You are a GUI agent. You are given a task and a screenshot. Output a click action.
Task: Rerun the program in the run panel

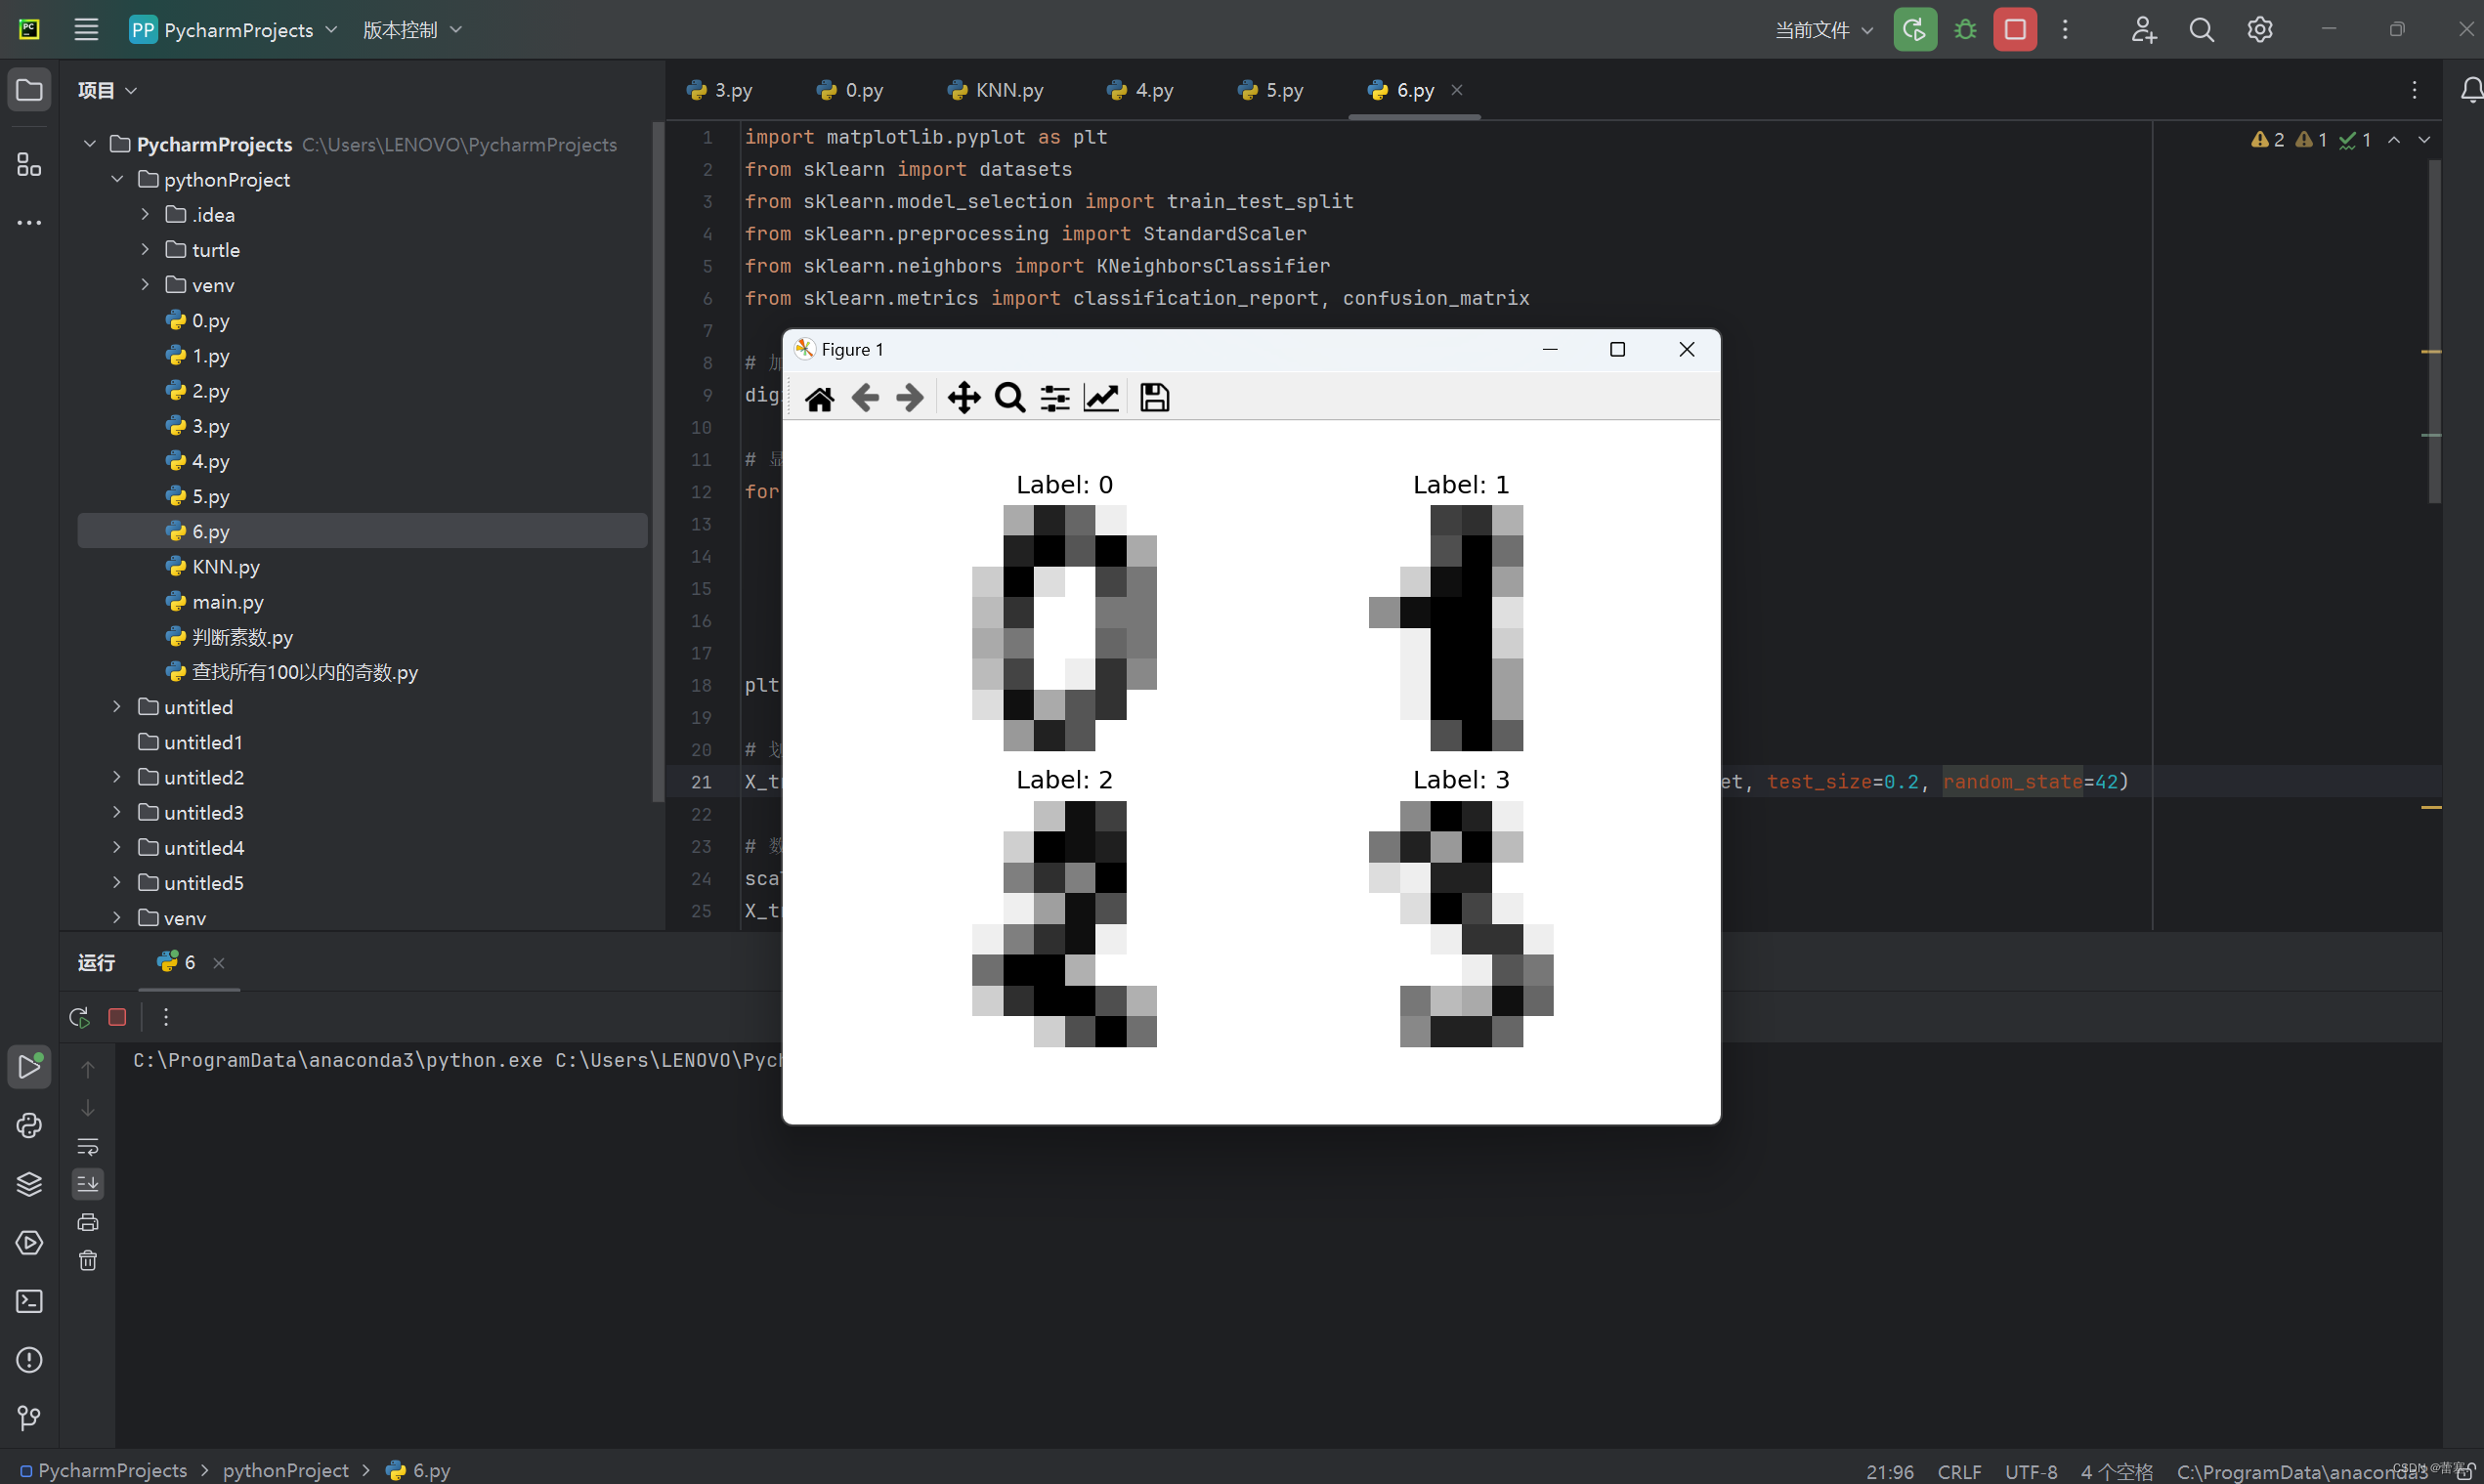[x=78, y=1016]
